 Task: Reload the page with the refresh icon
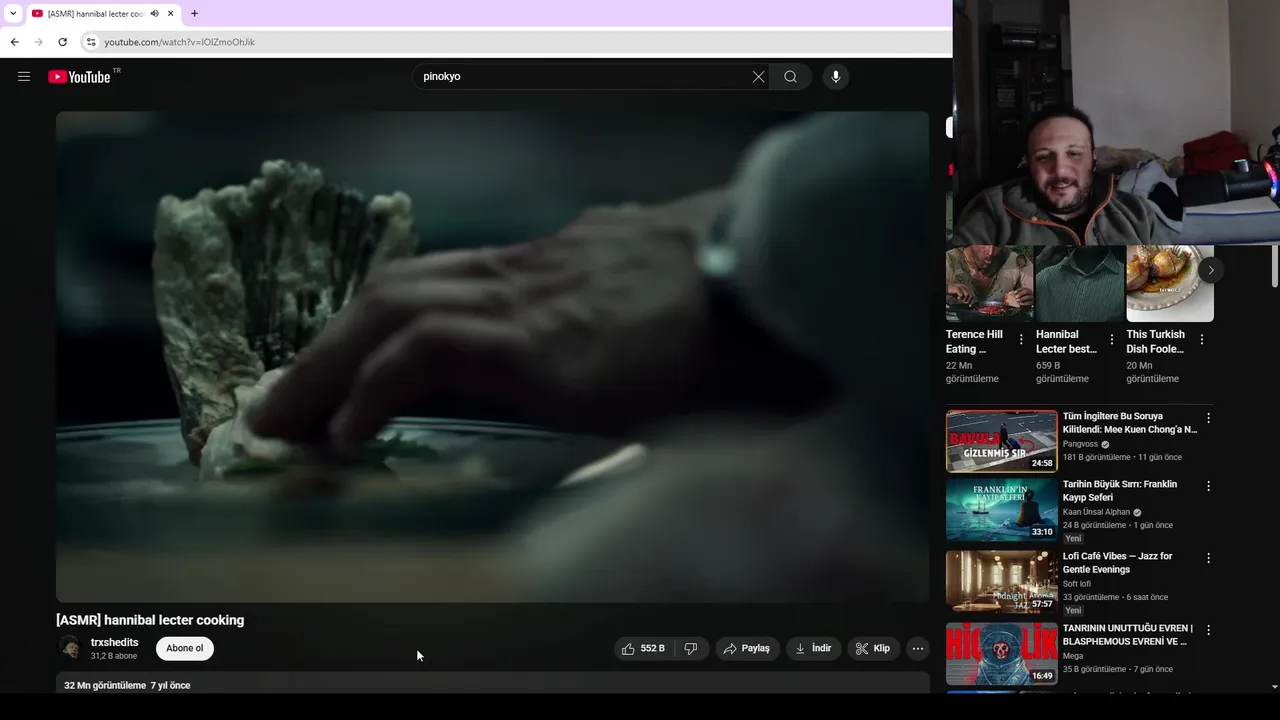62,42
